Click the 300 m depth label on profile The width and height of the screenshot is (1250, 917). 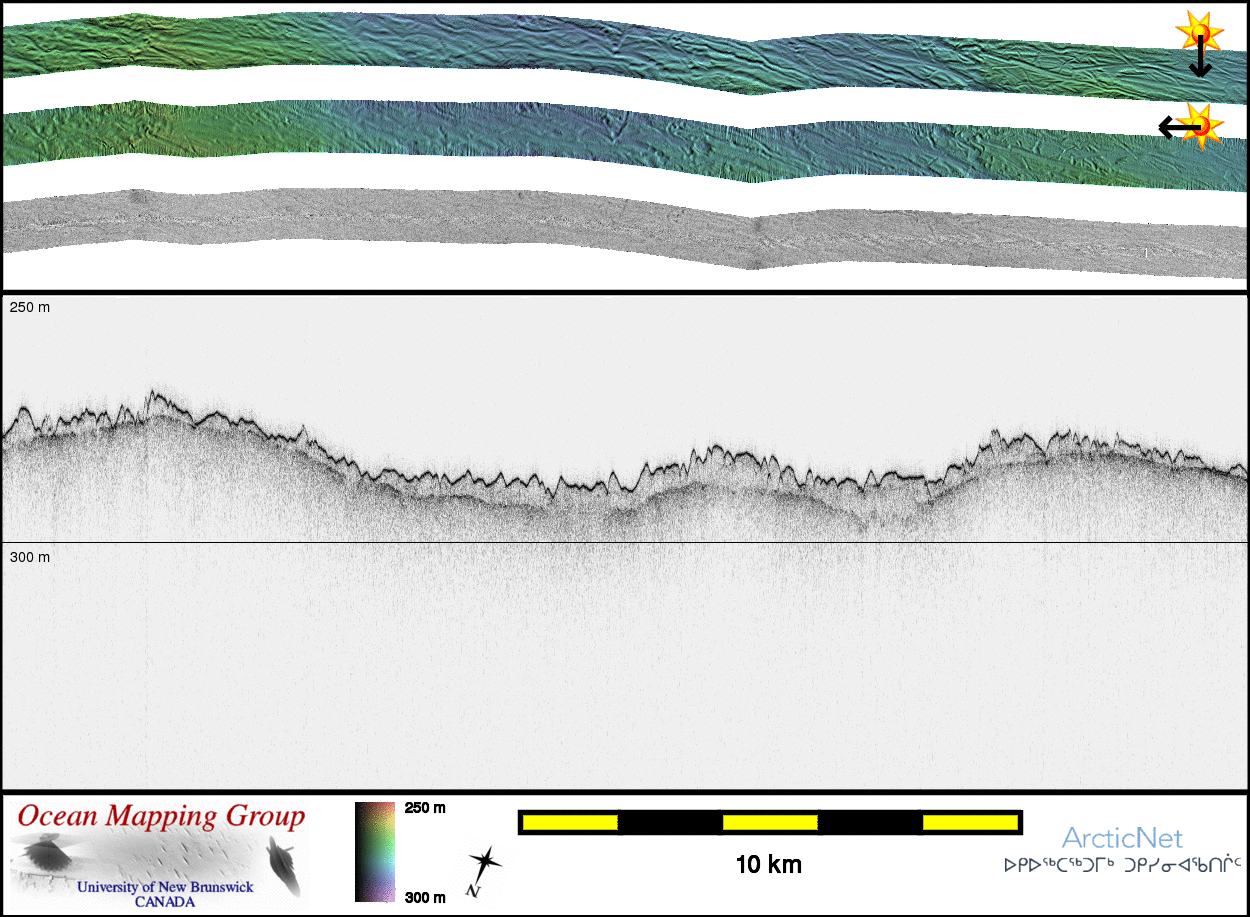(30, 556)
